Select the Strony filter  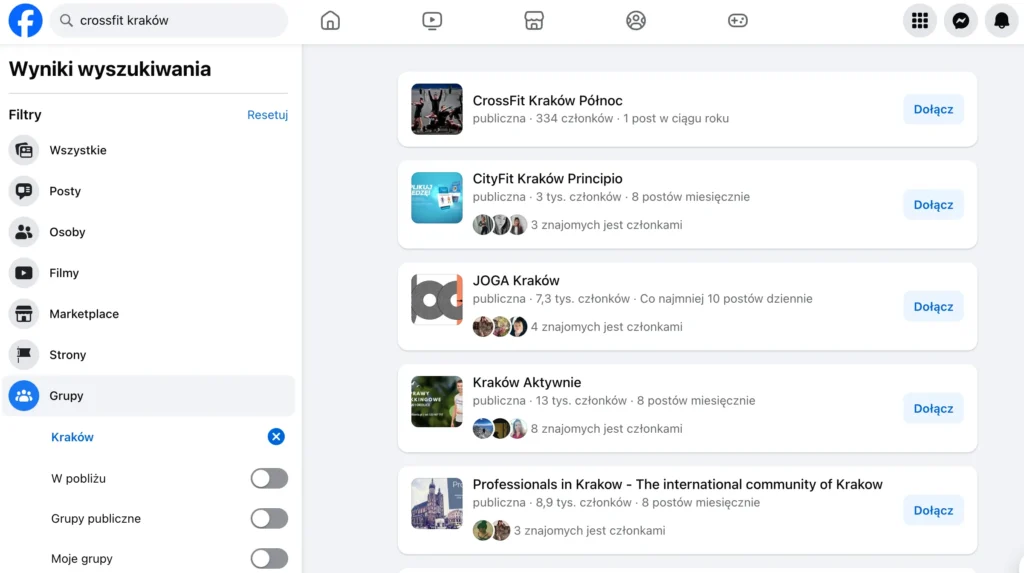pos(148,355)
